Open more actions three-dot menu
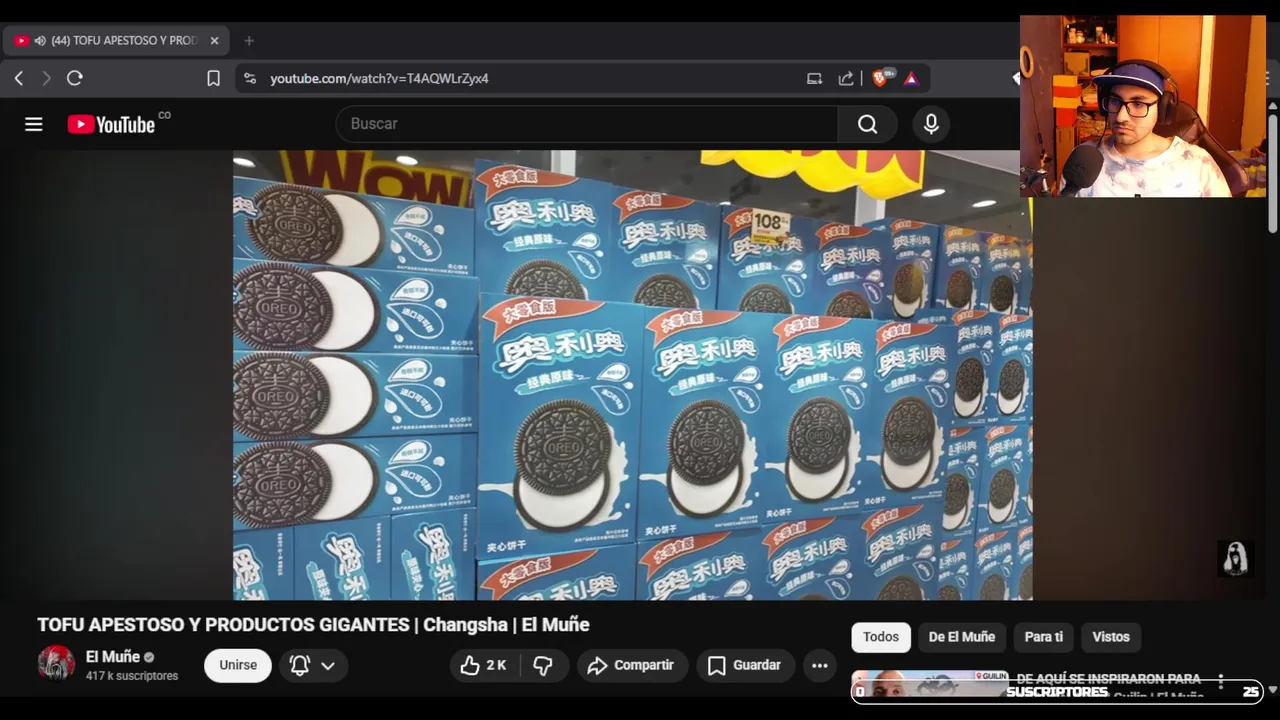This screenshot has width=1280, height=720. (819, 665)
